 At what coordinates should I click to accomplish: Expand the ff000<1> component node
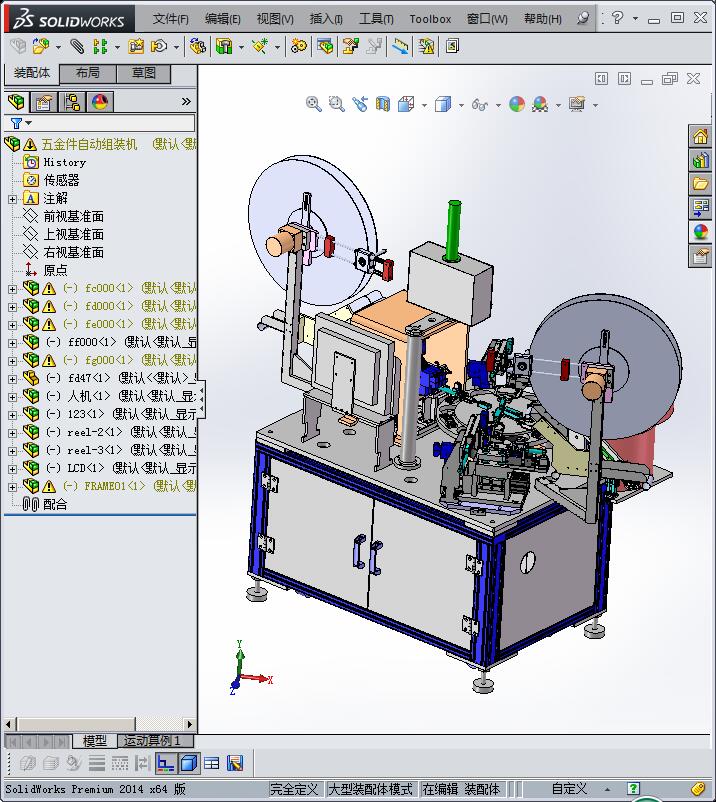coord(12,343)
